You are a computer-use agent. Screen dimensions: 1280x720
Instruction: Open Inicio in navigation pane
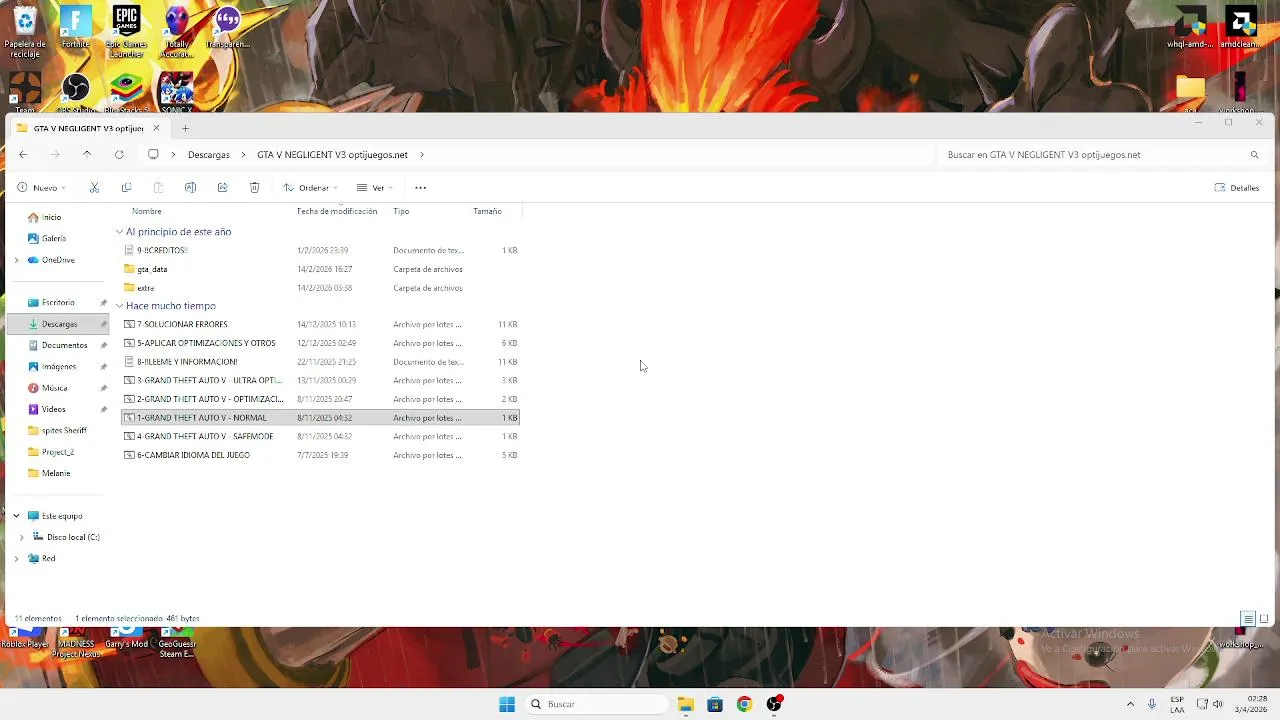coord(45,217)
